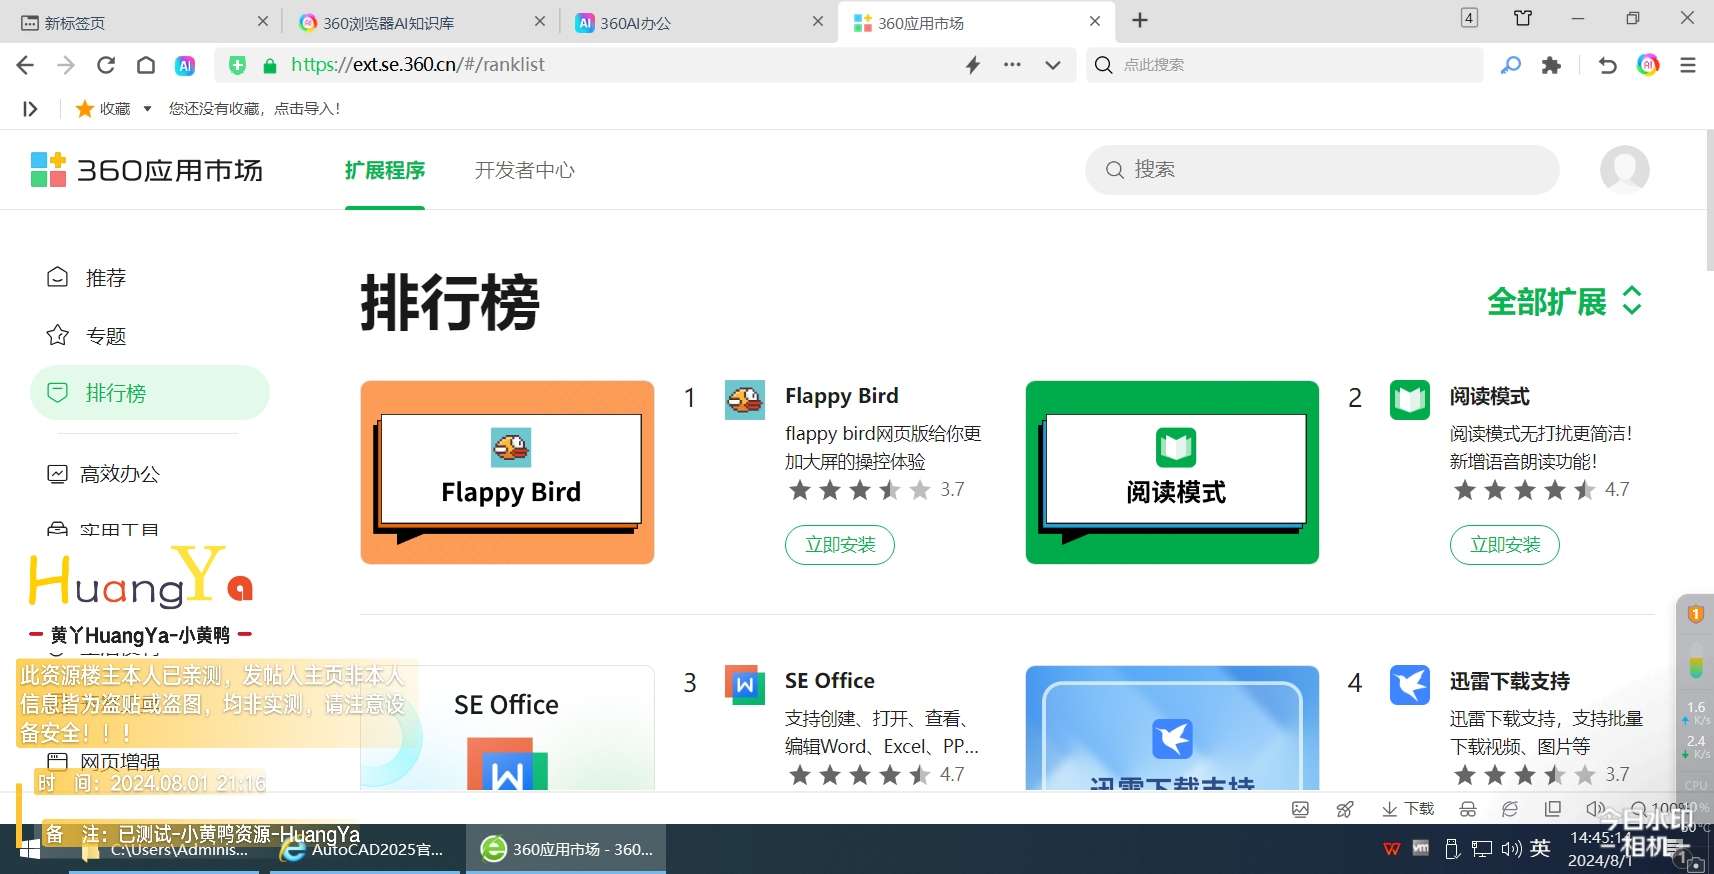
Task: Toggle the bookmarks sidebar panel icon
Action: (30, 109)
